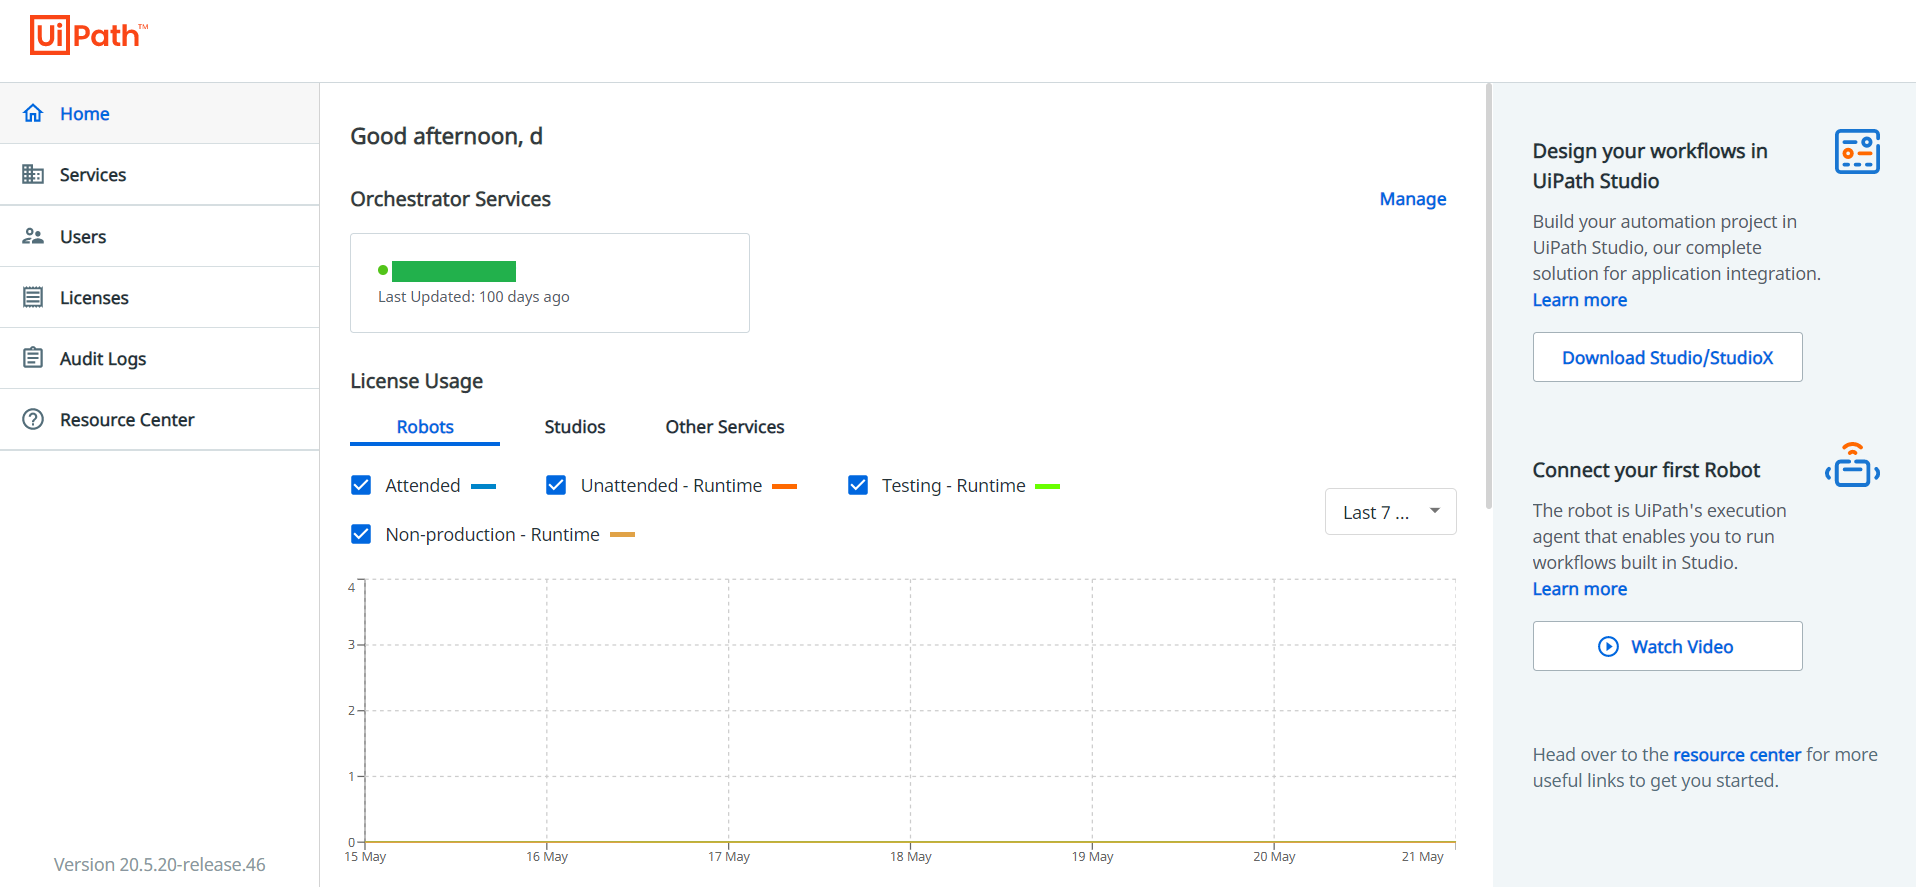Click the 'Orchestrator Services' heading

[x=450, y=199]
